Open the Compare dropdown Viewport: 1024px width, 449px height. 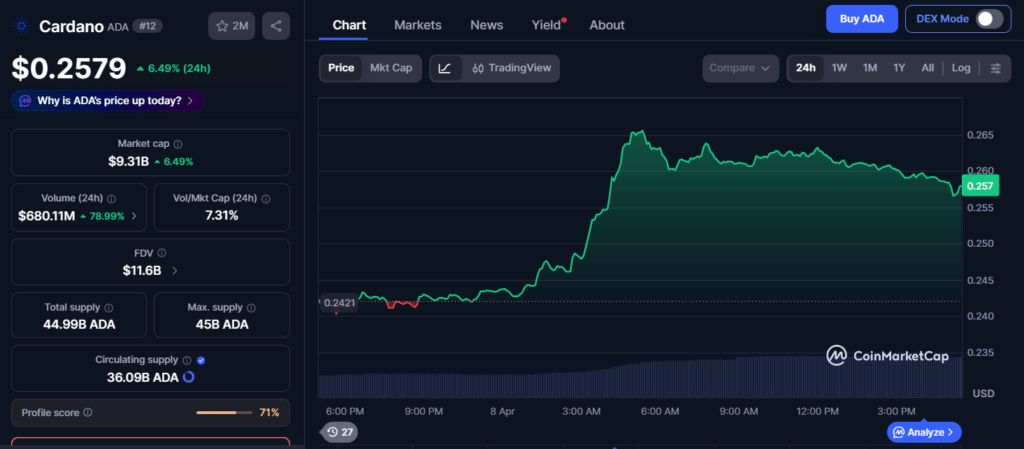[739, 68]
